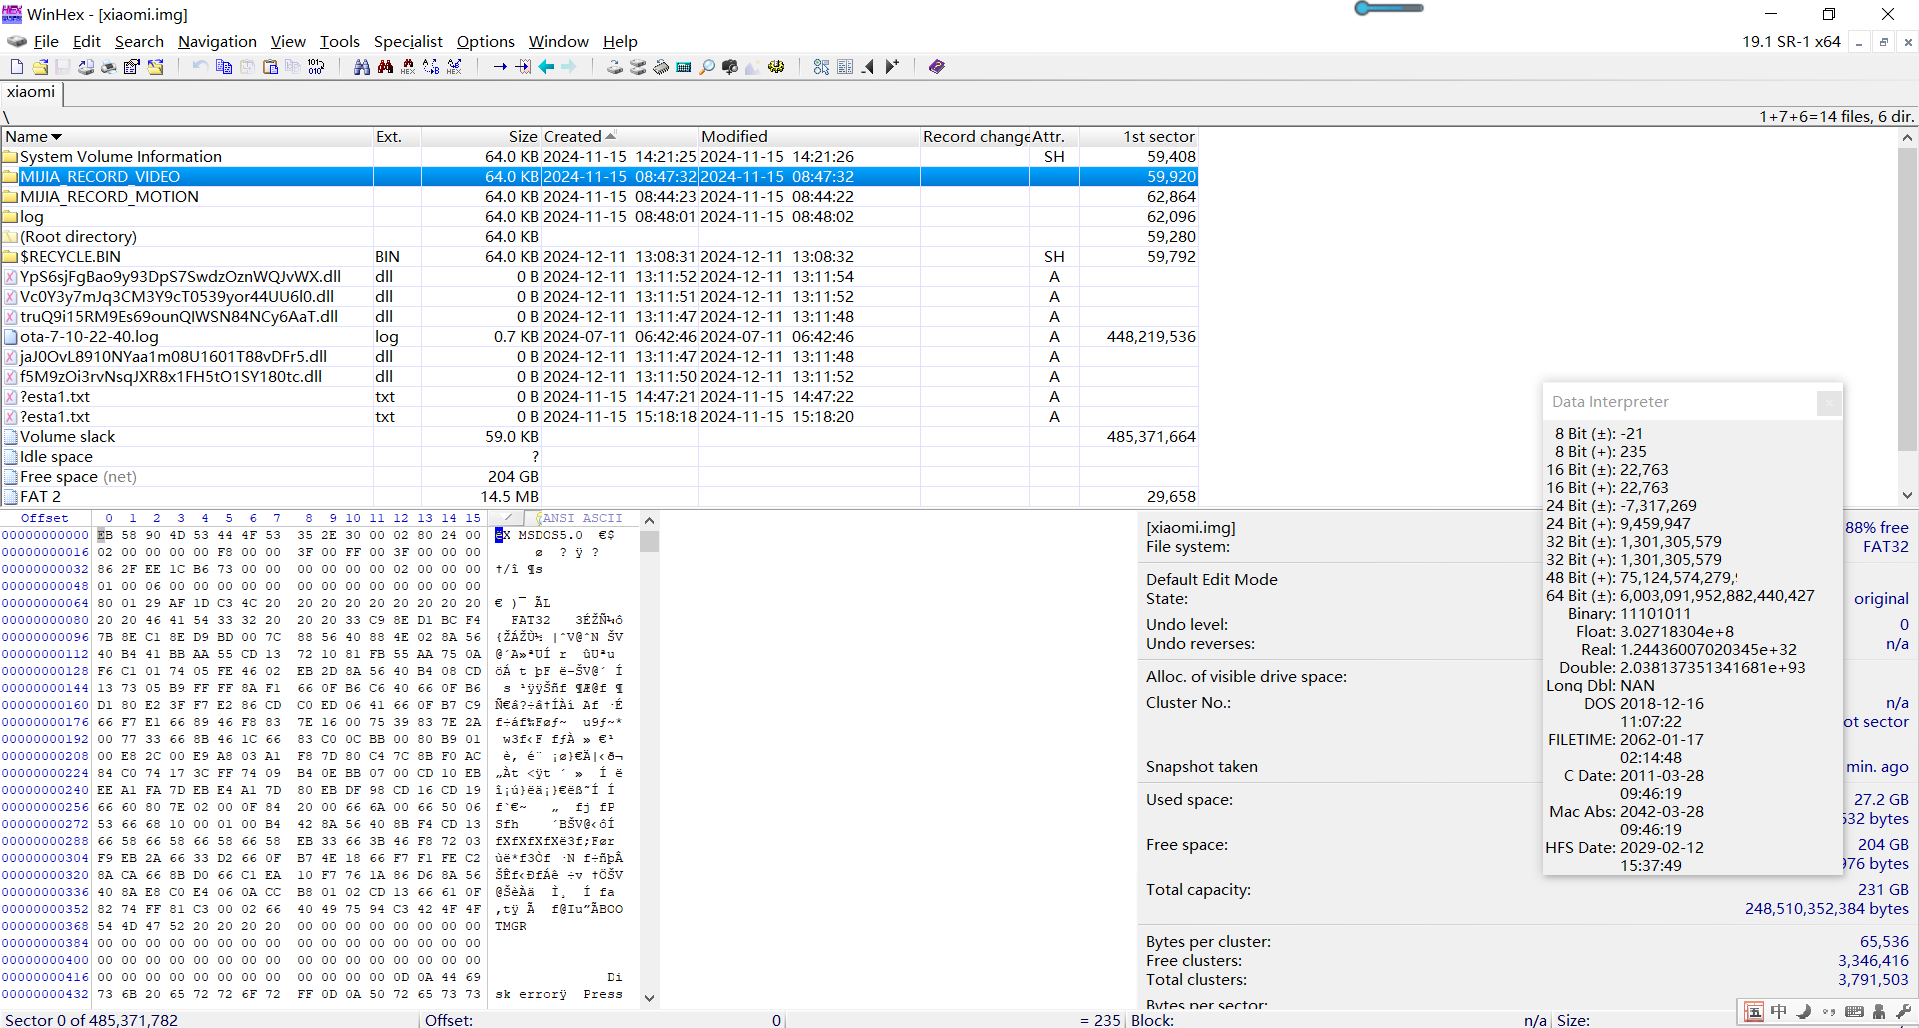1919x1028 pixels.
Task: Open the Navigation menu
Action: point(217,42)
